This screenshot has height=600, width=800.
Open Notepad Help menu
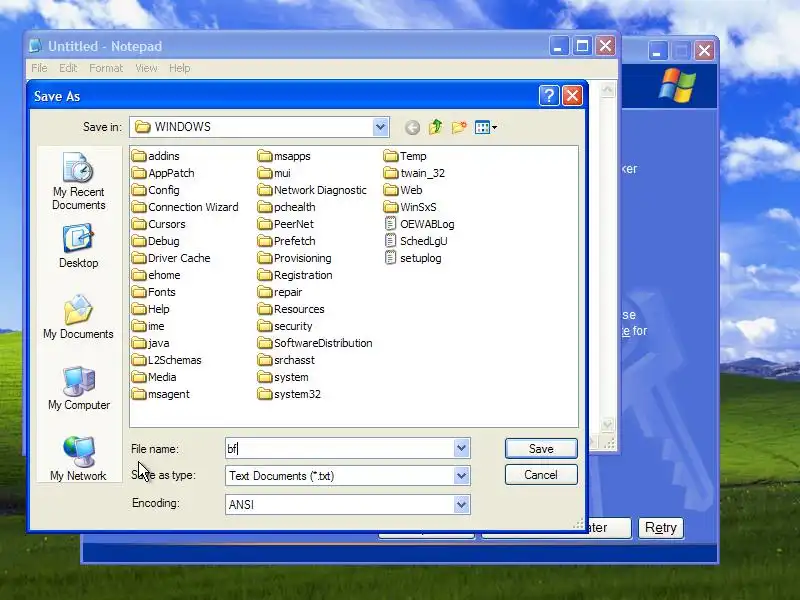click(x=180, y=68)
